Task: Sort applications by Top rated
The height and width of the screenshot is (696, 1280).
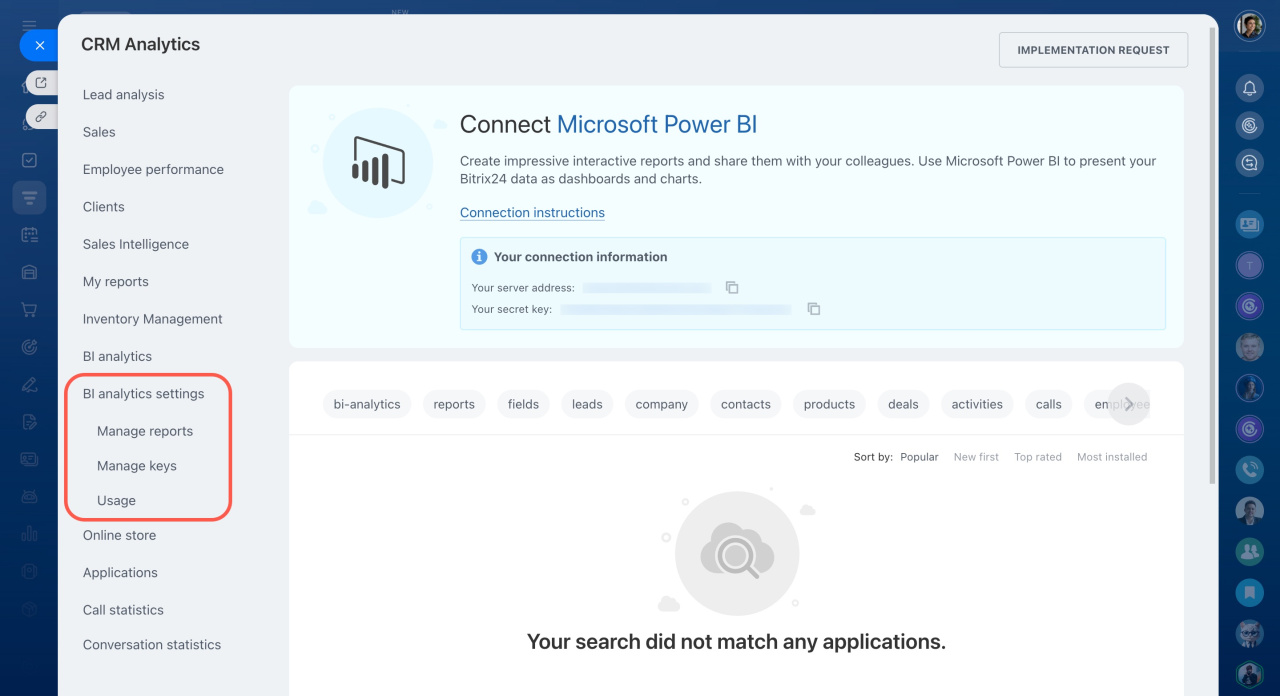Action: [x=1037, y=457]
